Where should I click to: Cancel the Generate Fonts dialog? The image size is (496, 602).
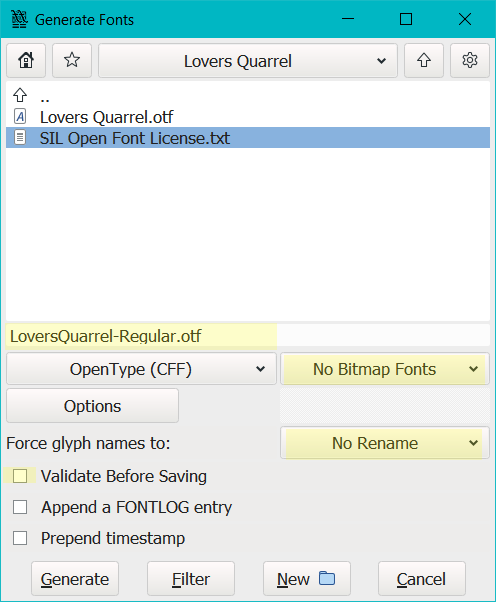click(x=422, y=579)
